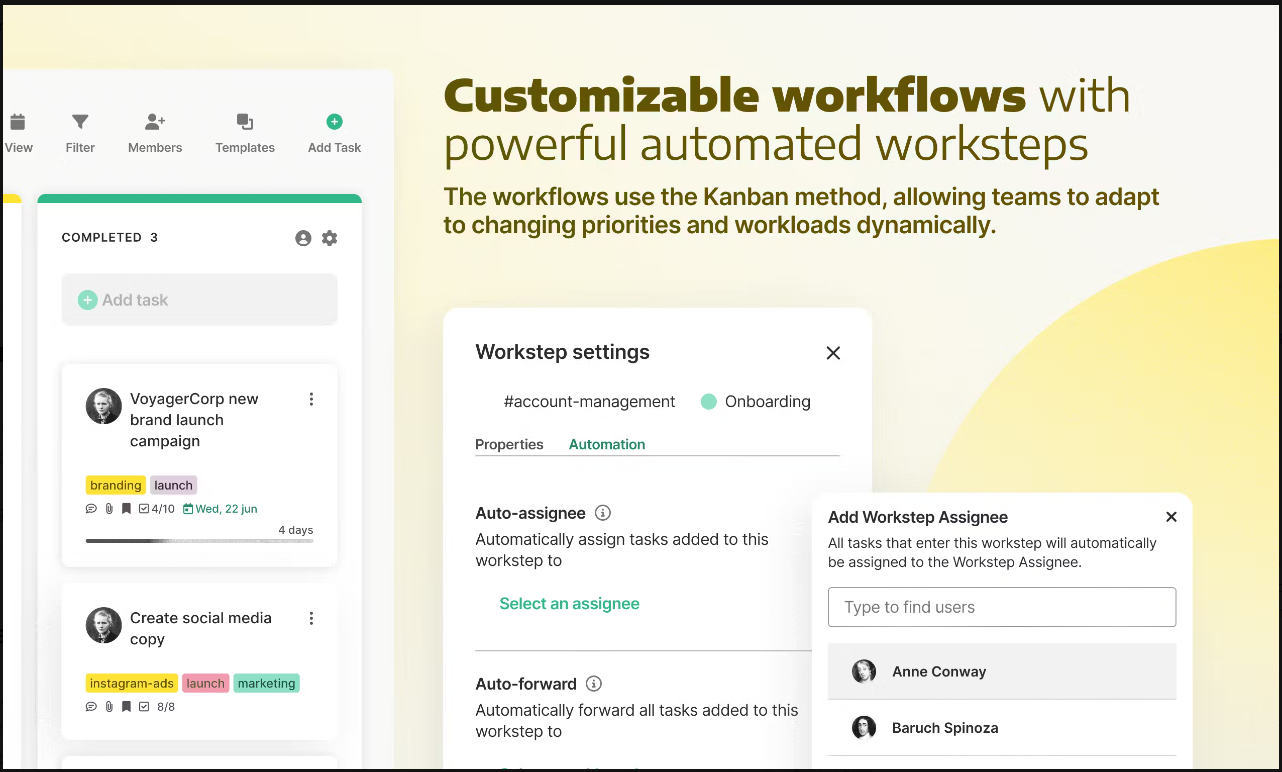Image resolution: width=1282 pixels, height=772 pixels.
Task: Select Anne Conway as assignee
Action: 1002,671
